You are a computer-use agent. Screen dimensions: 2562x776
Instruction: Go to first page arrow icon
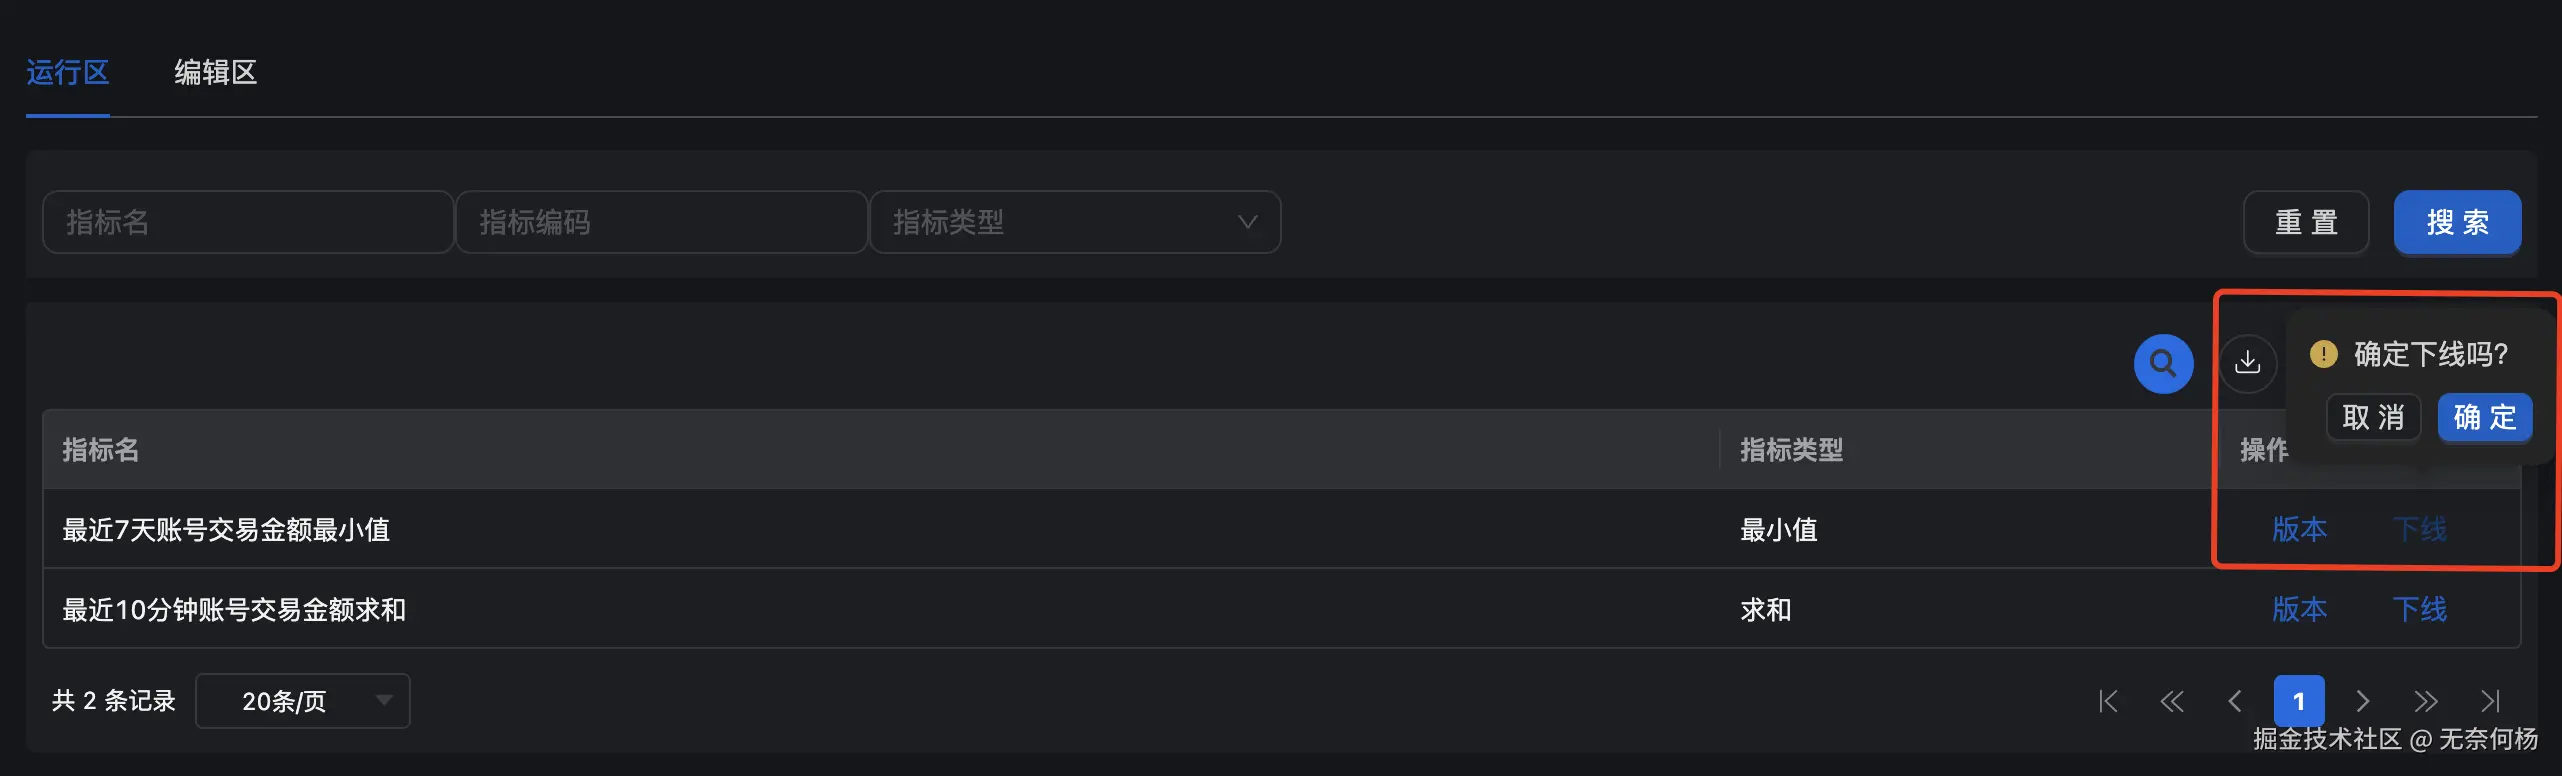click(x=2108, y=701)
